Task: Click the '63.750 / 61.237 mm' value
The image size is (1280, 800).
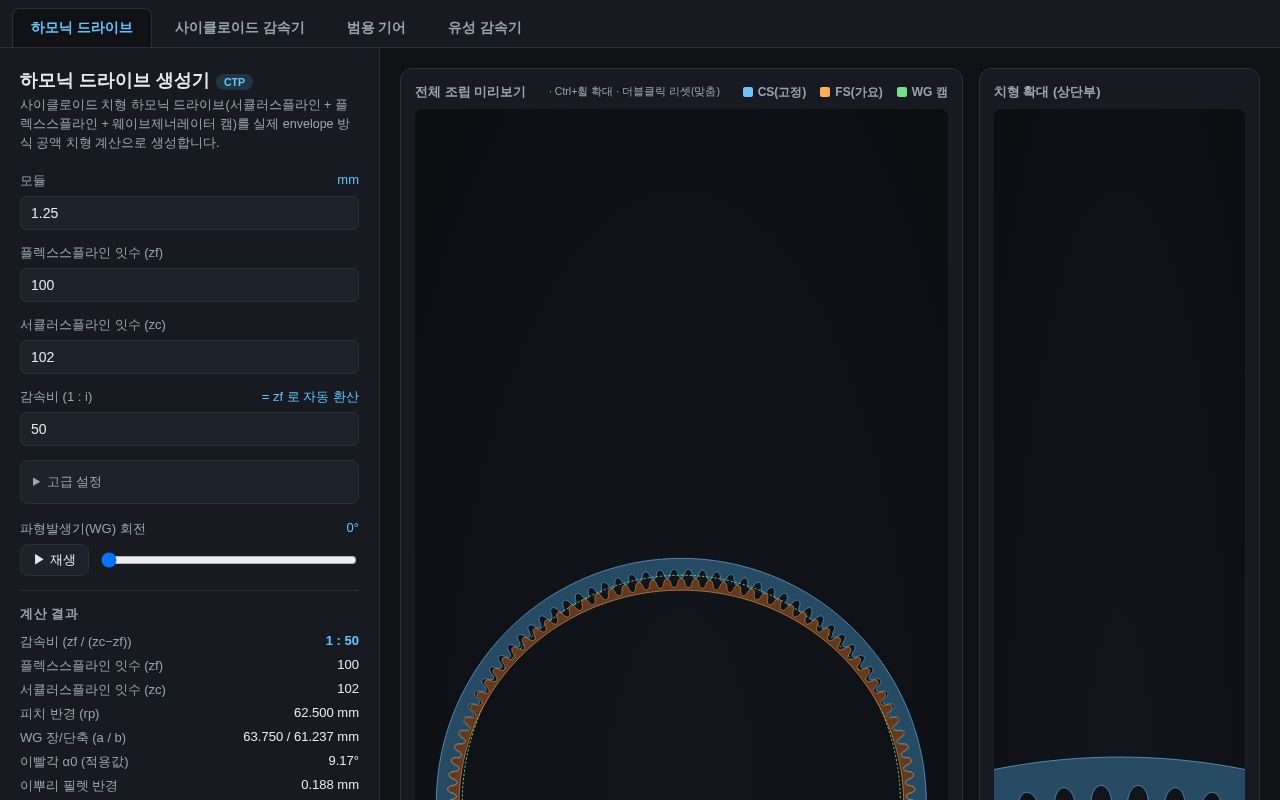Action: [301, 737]
